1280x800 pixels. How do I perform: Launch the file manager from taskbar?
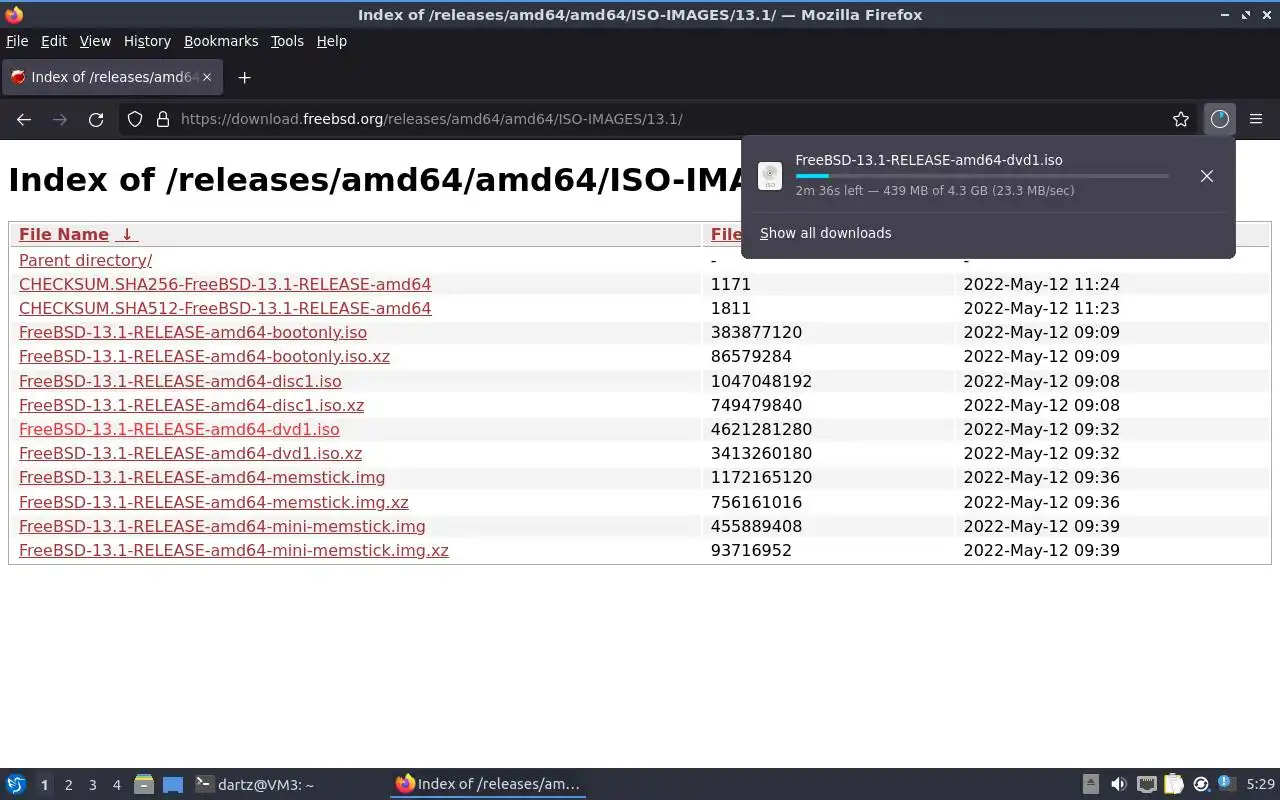144,785
